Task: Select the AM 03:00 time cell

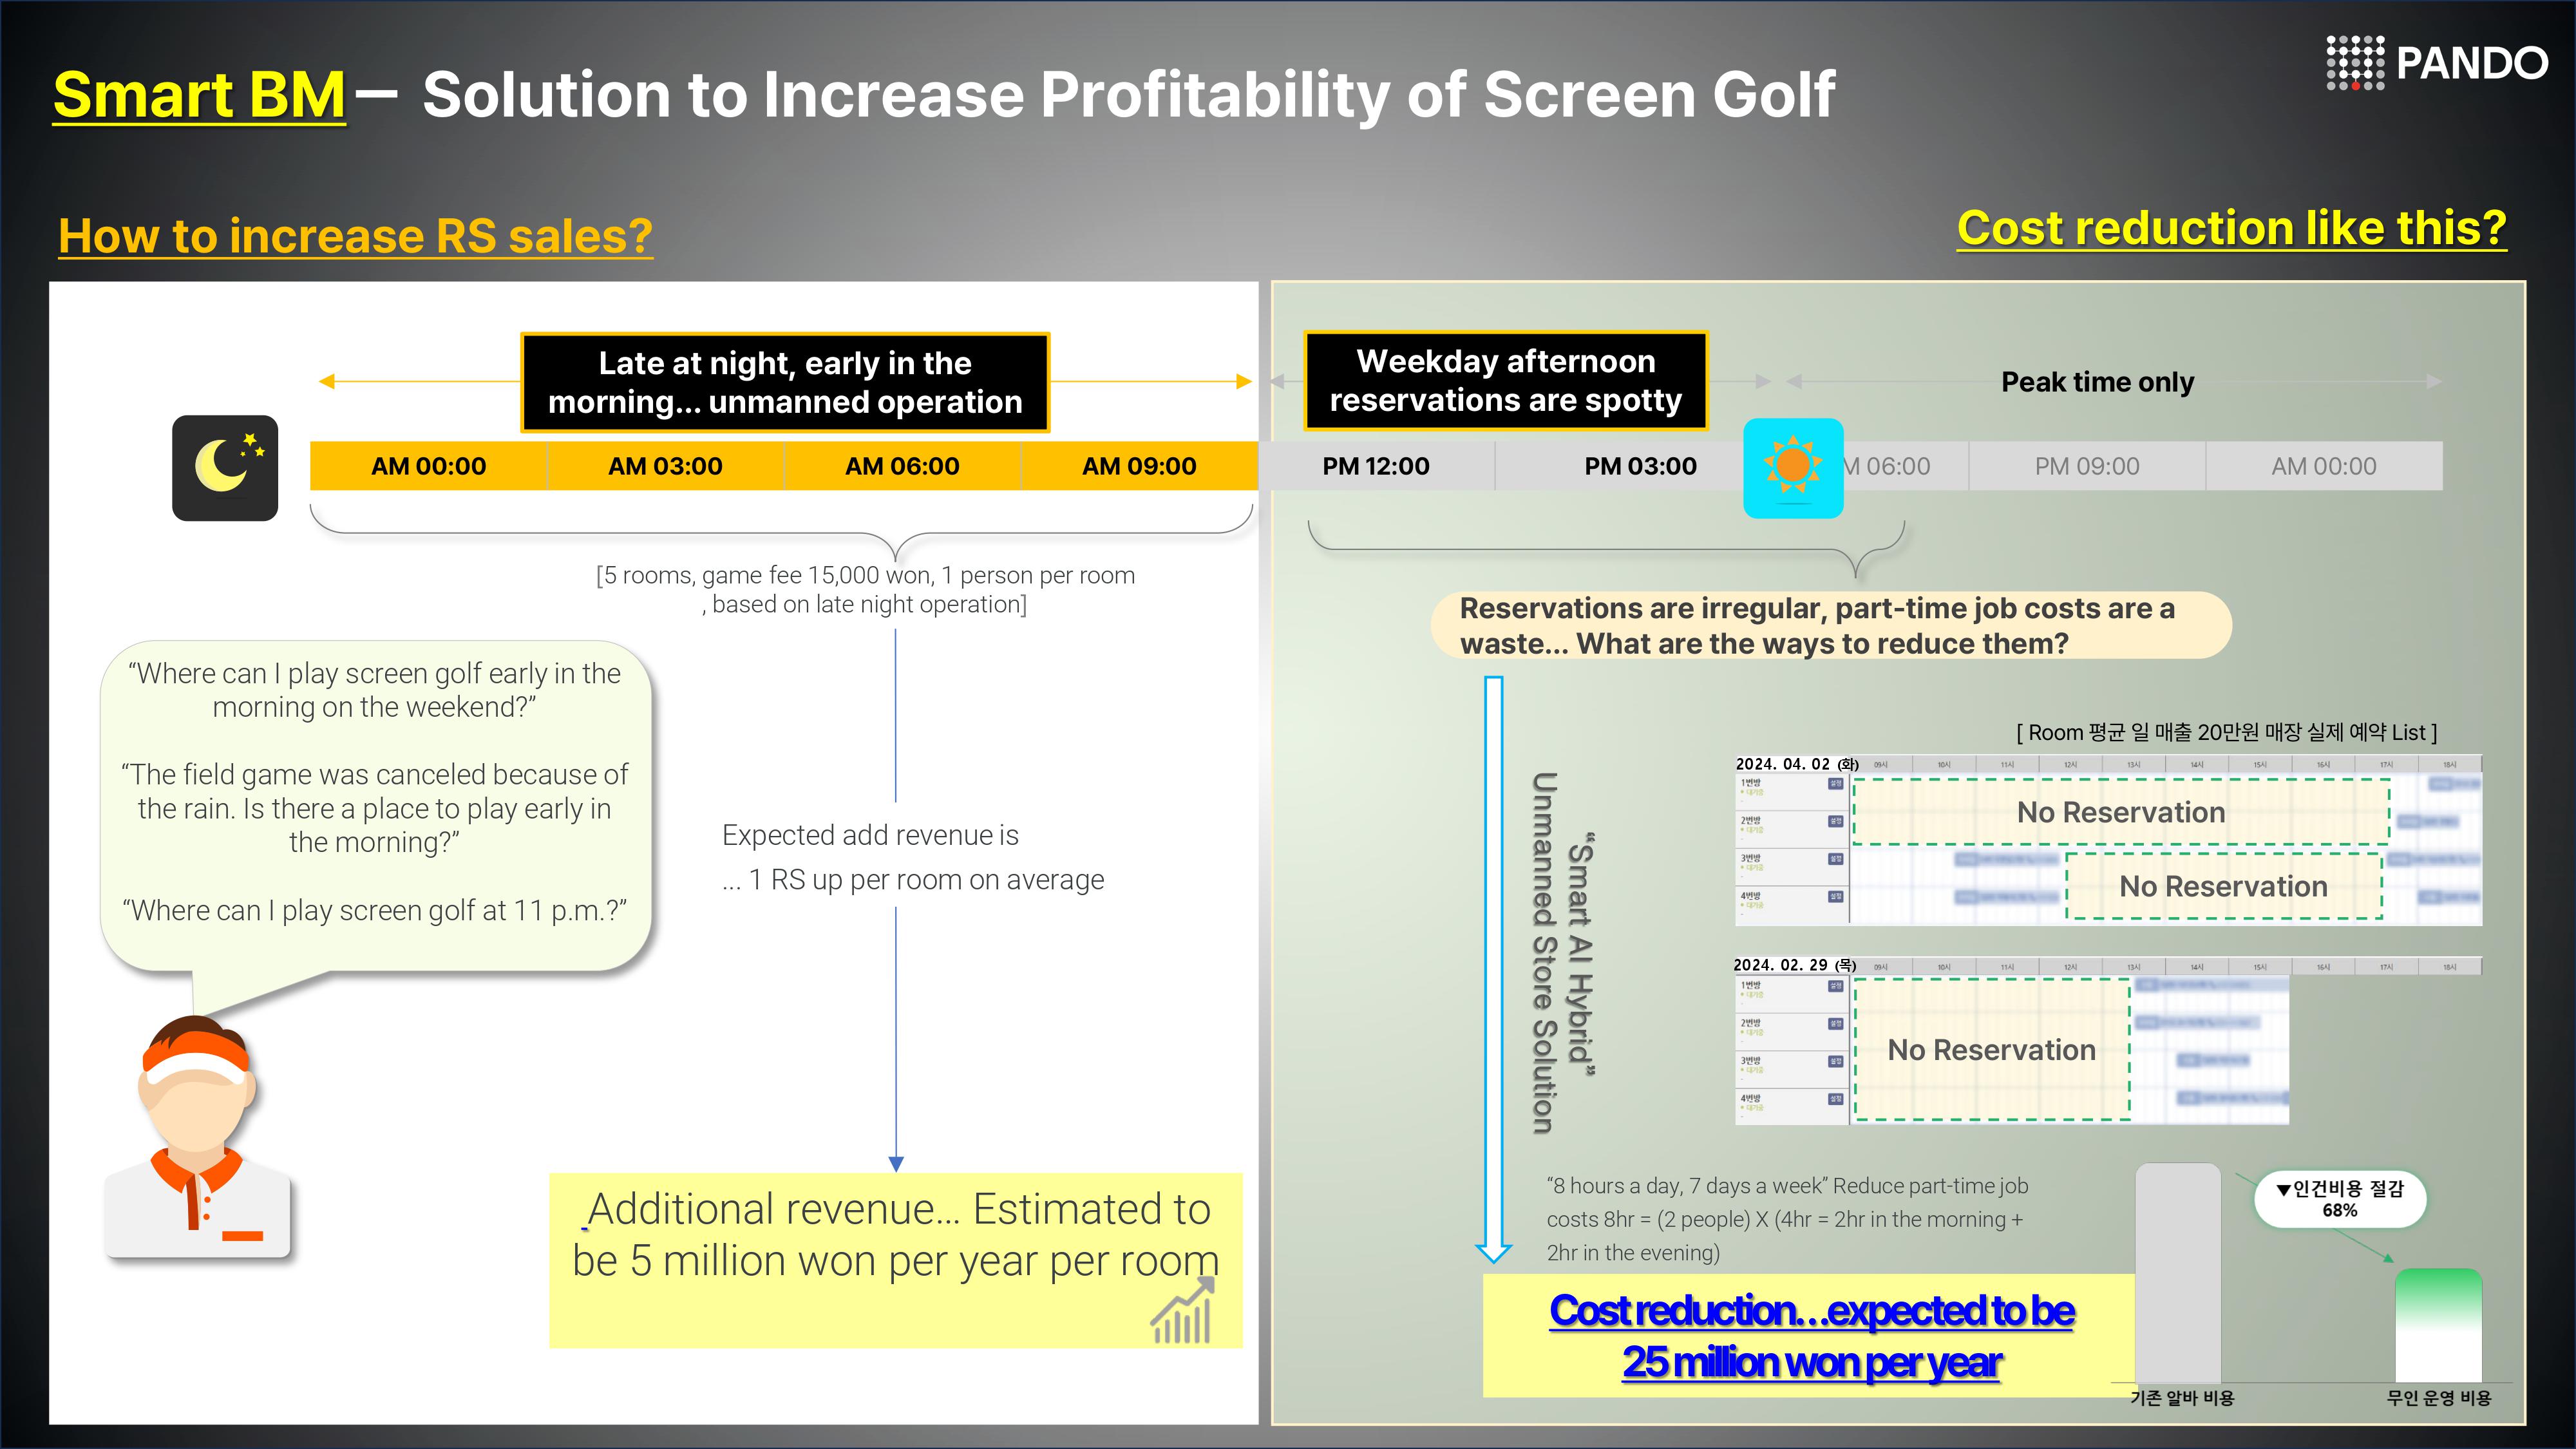Action: [x=665, y=466]
